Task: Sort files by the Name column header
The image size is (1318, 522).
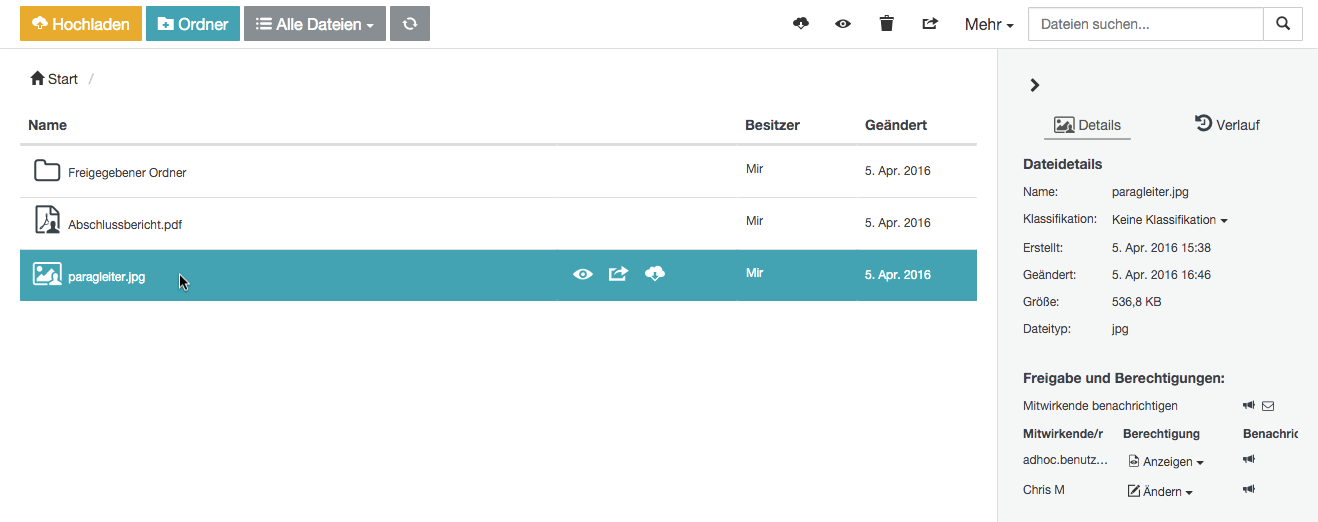Action: (x=48, y=125)
